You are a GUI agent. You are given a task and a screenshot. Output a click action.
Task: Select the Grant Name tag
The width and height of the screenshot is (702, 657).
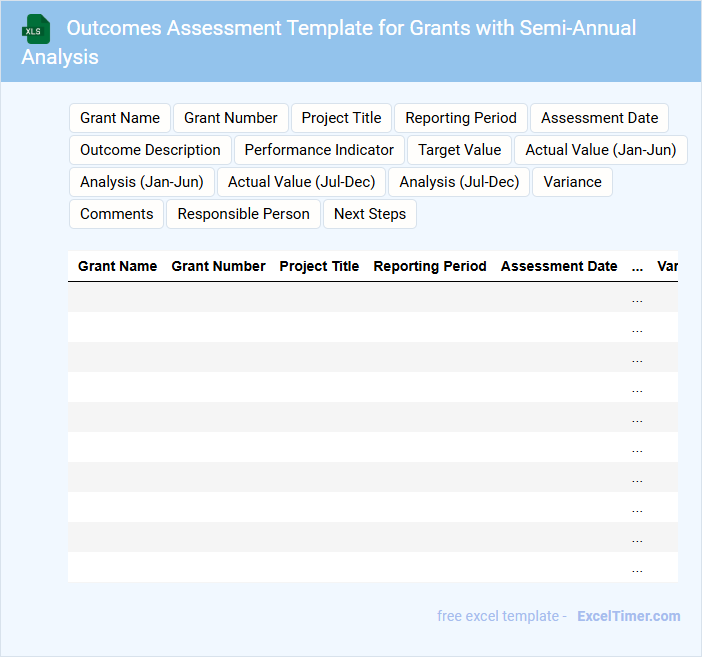(120, 118)
